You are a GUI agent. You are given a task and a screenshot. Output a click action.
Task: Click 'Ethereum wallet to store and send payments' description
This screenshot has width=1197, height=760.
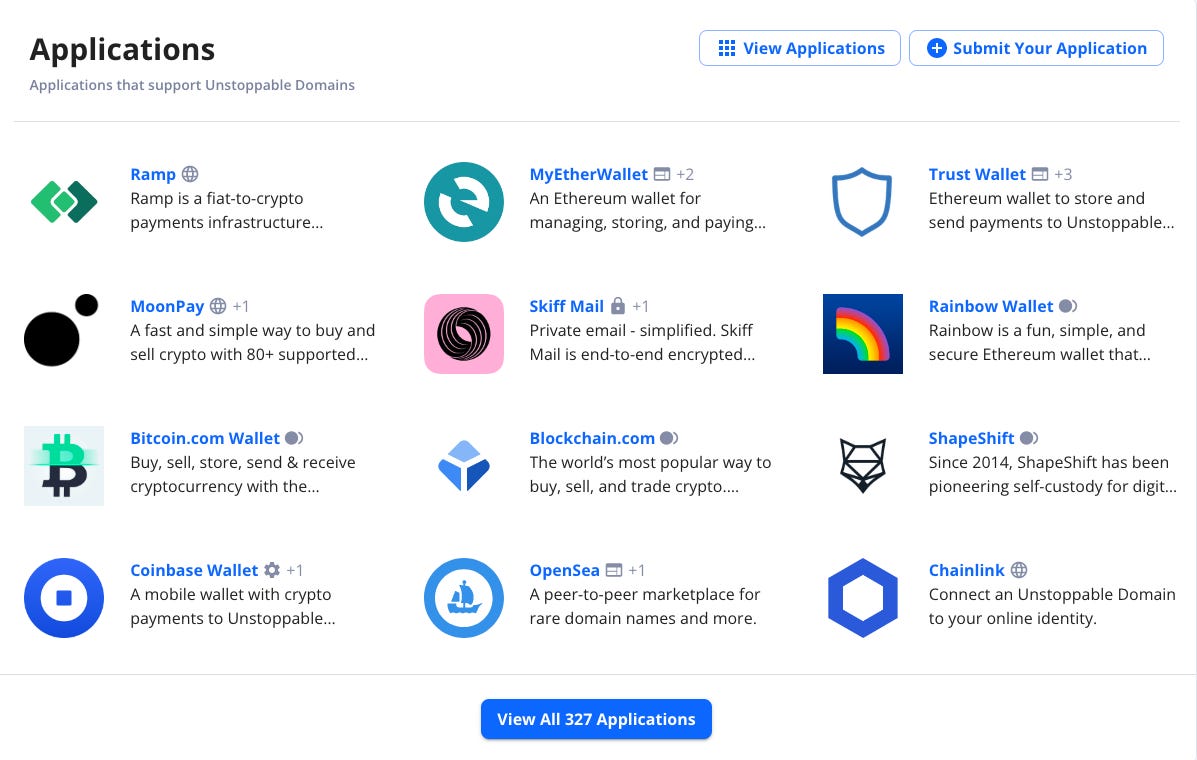[1051, 210]
